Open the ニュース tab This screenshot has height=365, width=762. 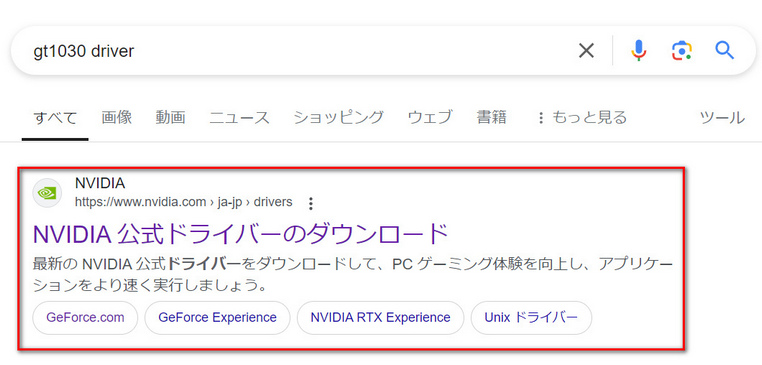coord(239,118)
